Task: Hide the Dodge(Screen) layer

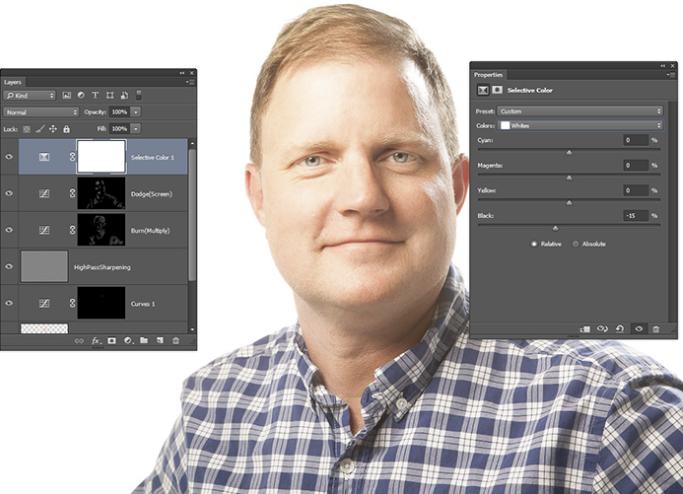Action: [9, 193]
